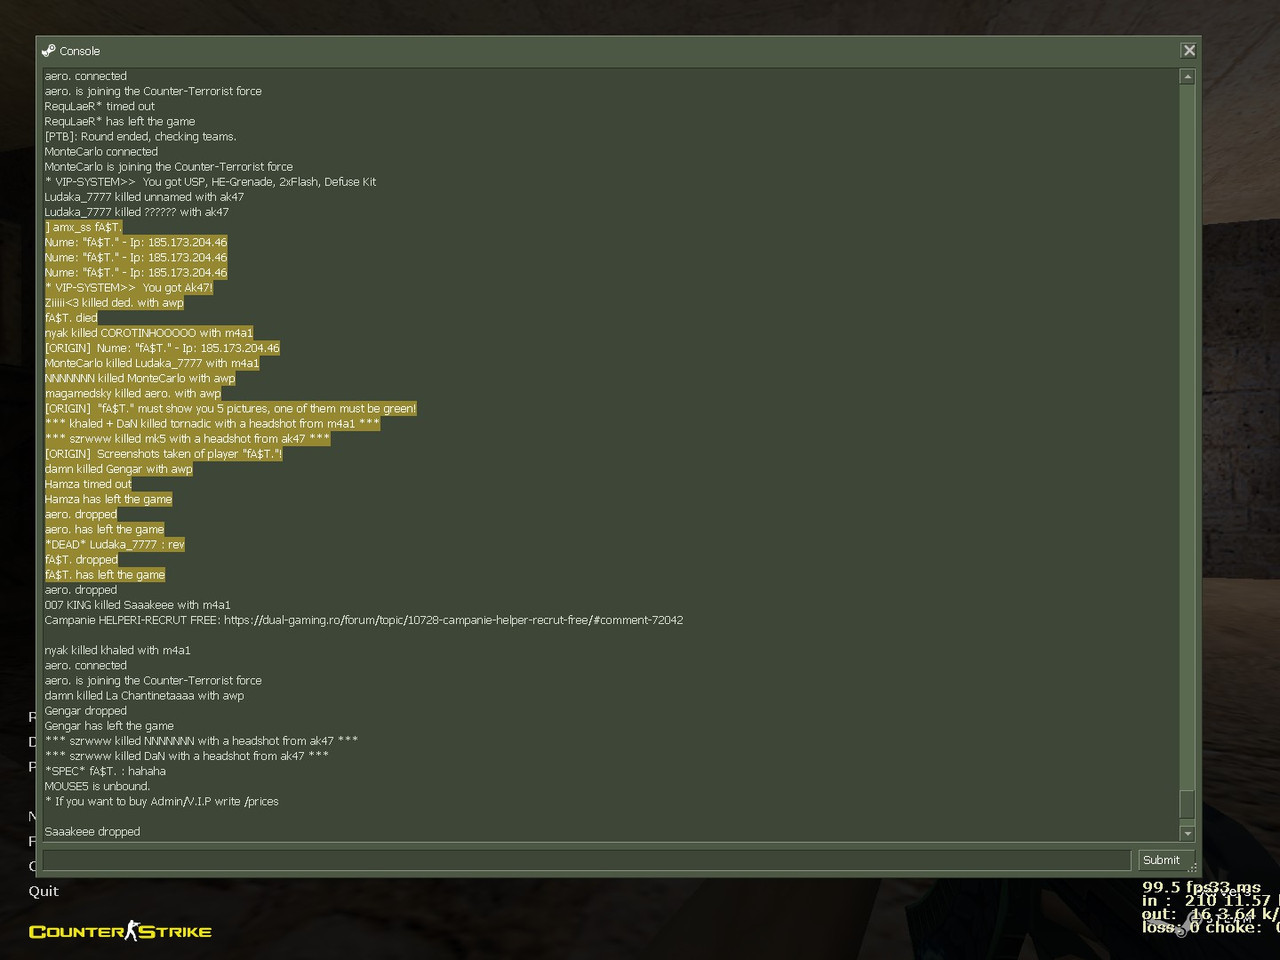Click the '*SPEC* fA$T. : hahaha' chat line
The width and height of the screenshot is (1280, 960).
coord(105,771)
